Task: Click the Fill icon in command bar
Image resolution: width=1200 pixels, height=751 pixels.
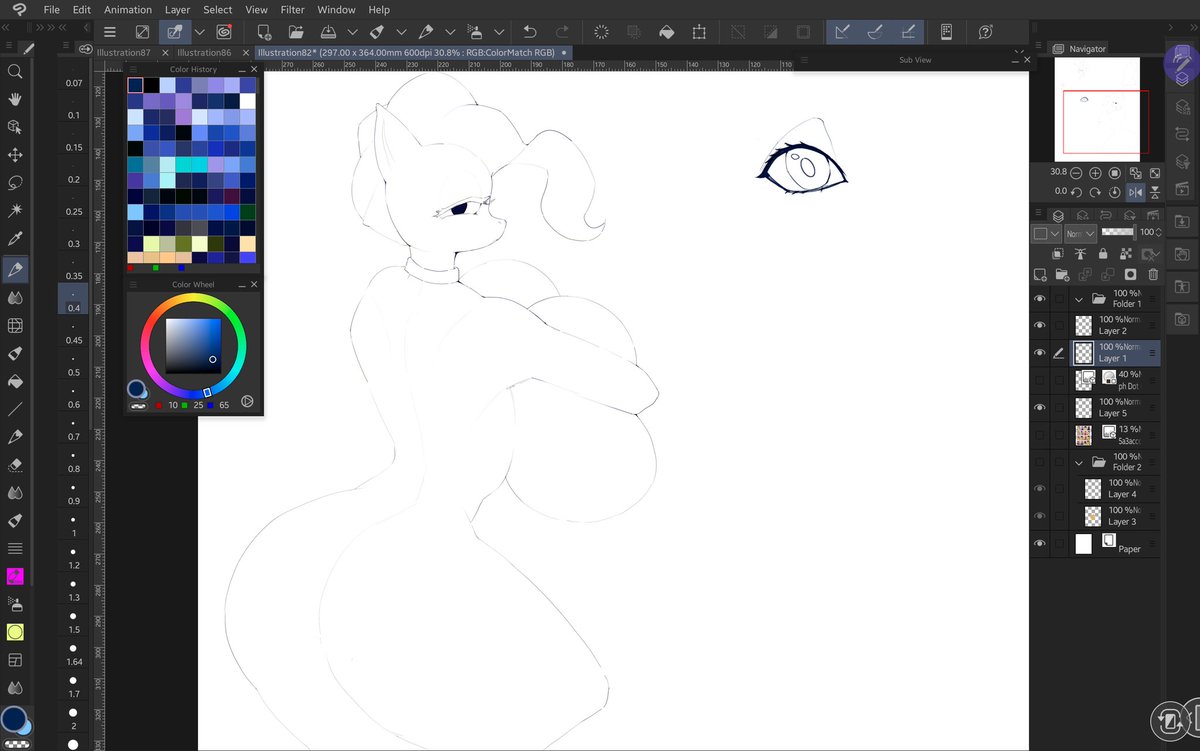Action: (666, 32)
